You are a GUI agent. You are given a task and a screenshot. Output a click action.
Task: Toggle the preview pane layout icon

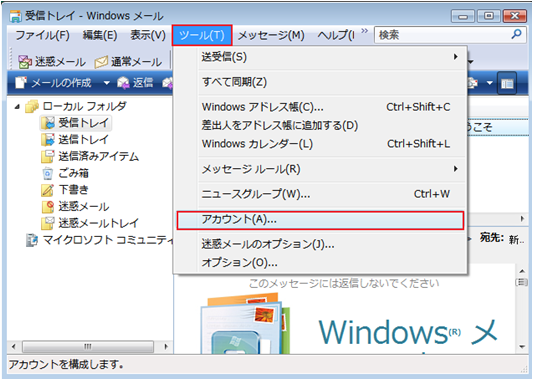click(507, 83)
